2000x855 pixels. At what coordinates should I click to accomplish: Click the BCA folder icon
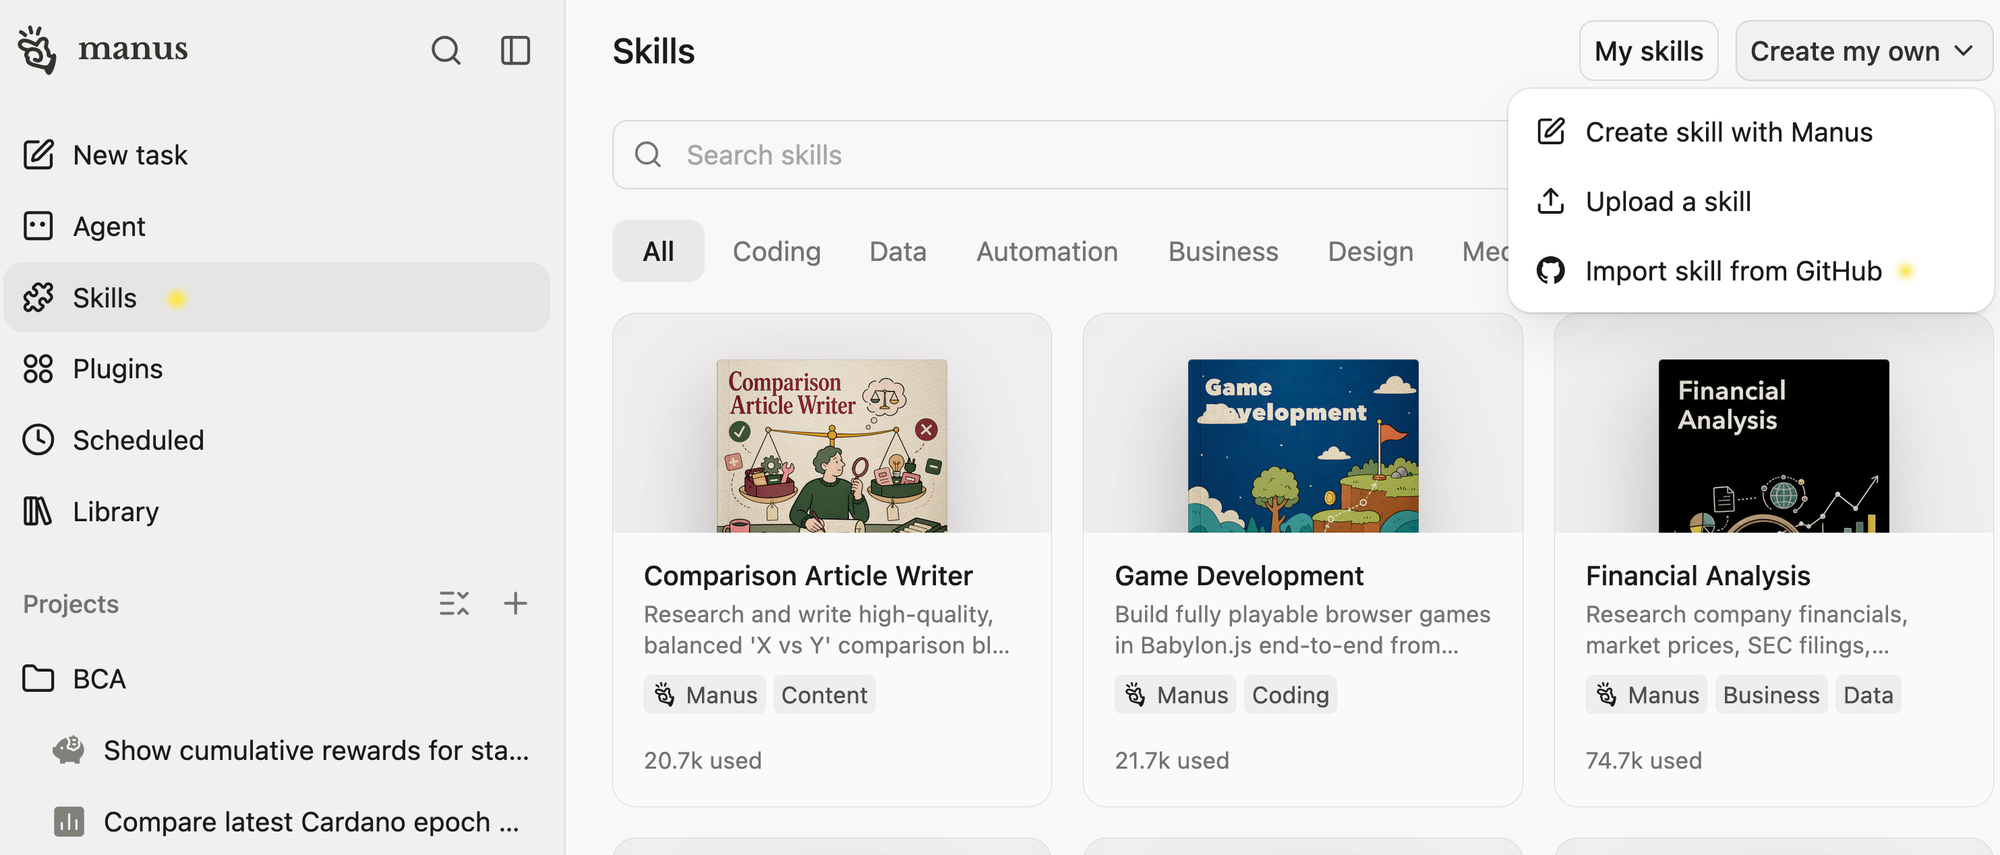(38, 678)
